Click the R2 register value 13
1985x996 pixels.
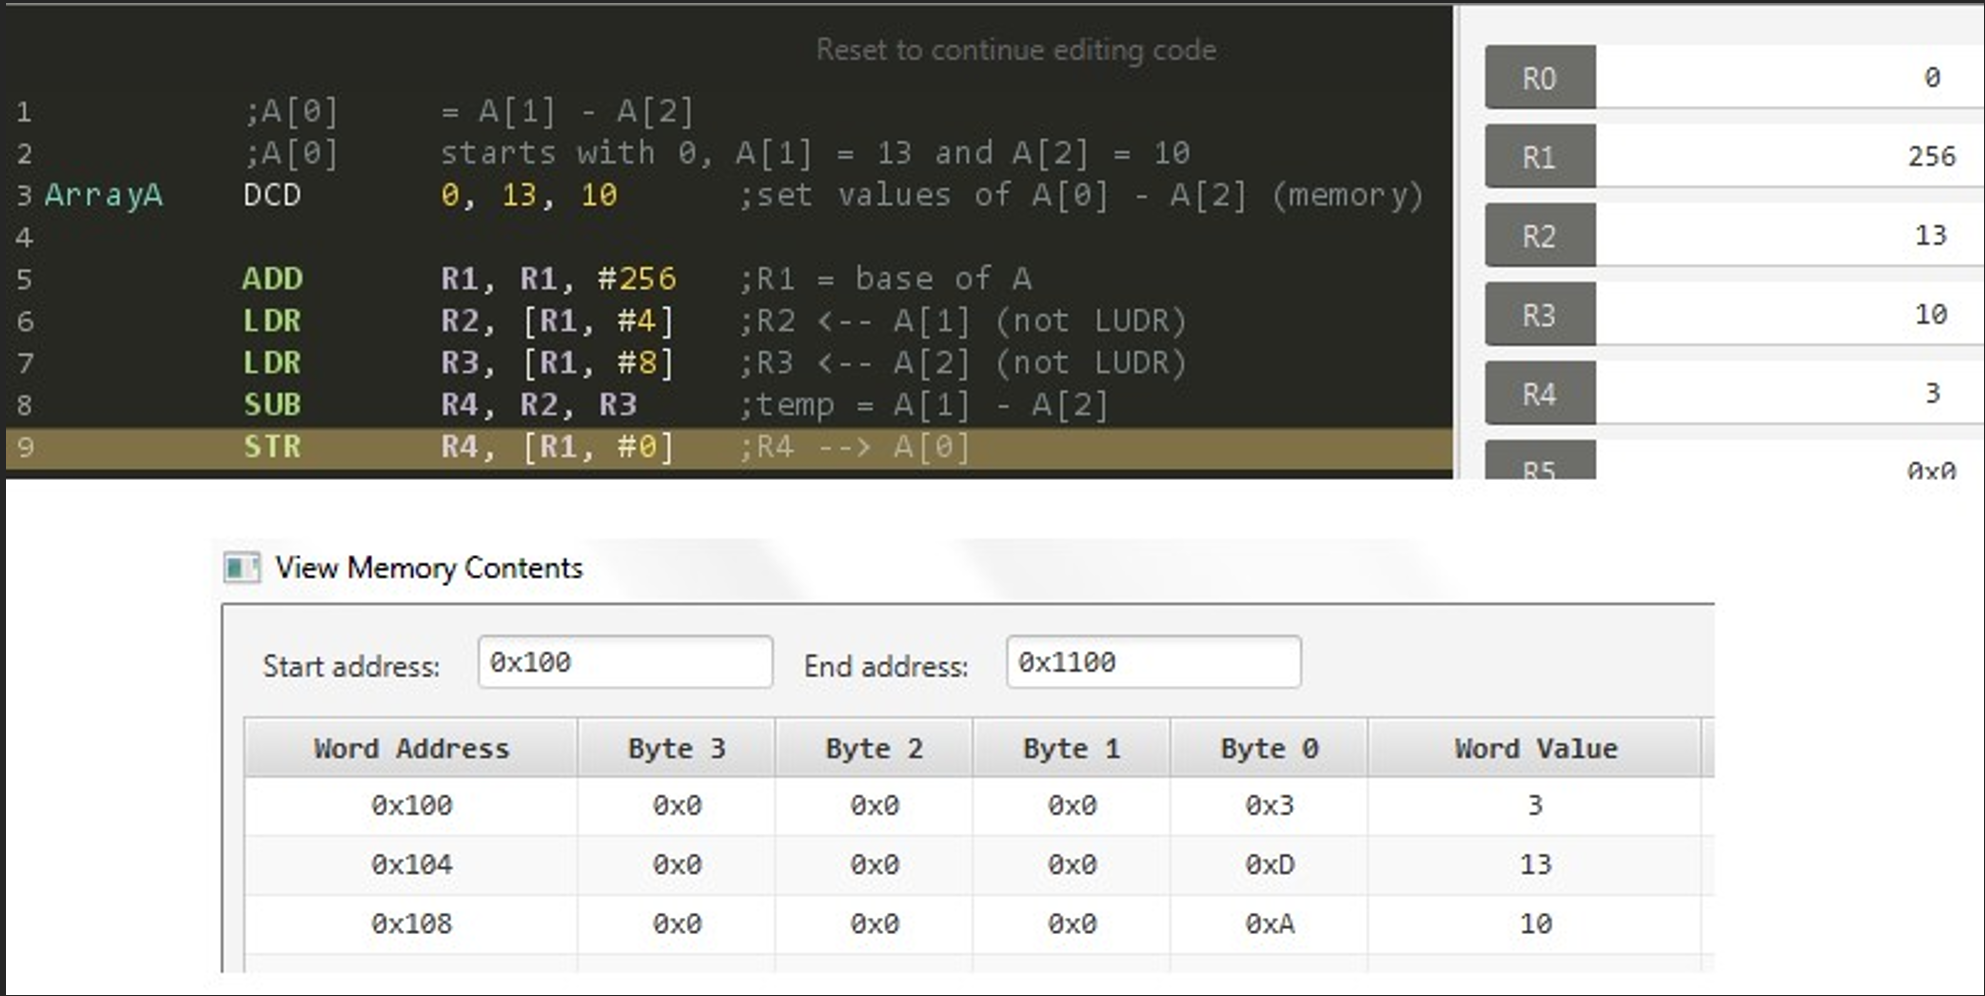click(x=1931, y=235)
